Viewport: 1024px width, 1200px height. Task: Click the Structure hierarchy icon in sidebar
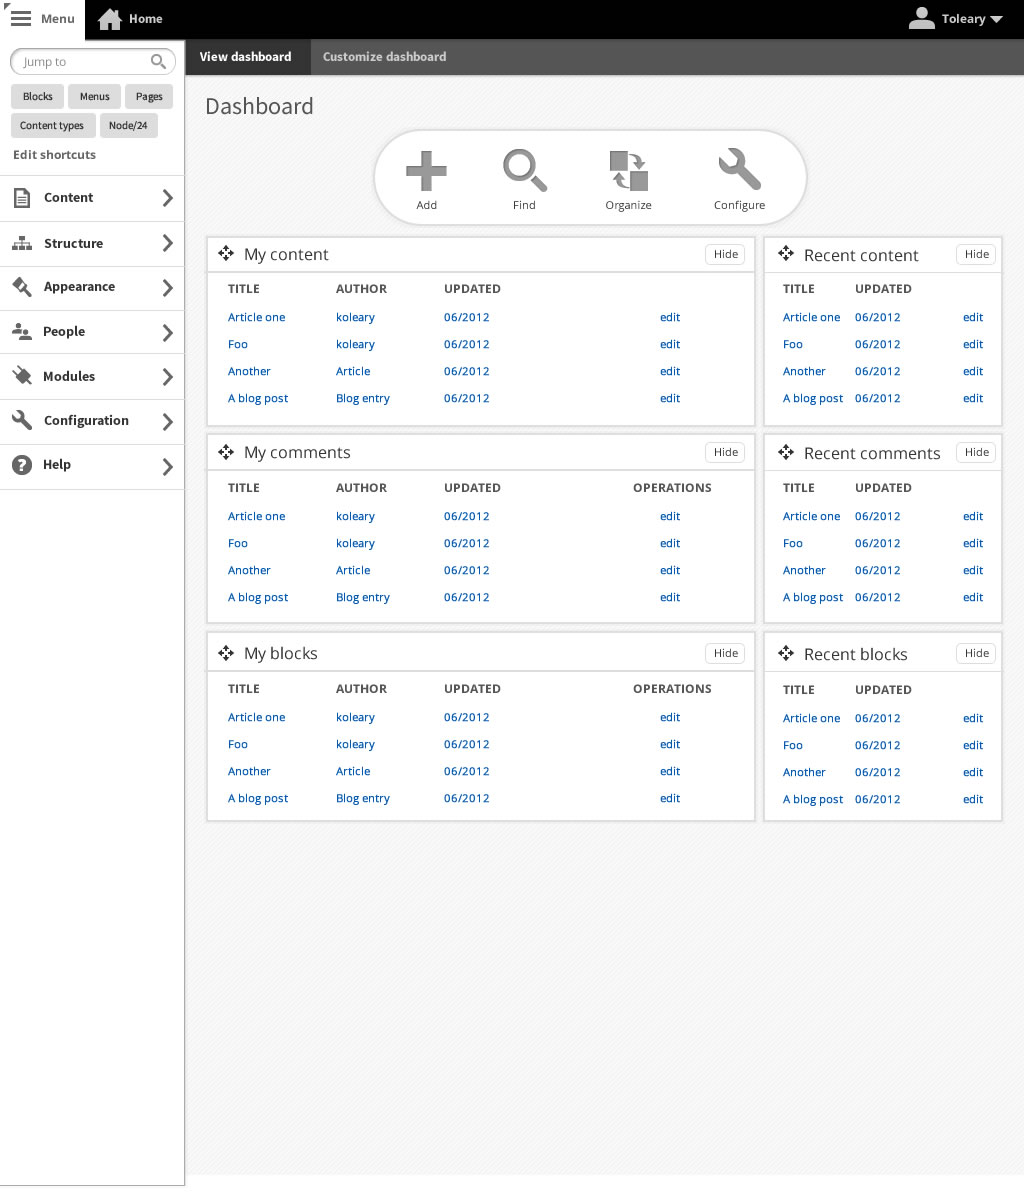[22, 243]
